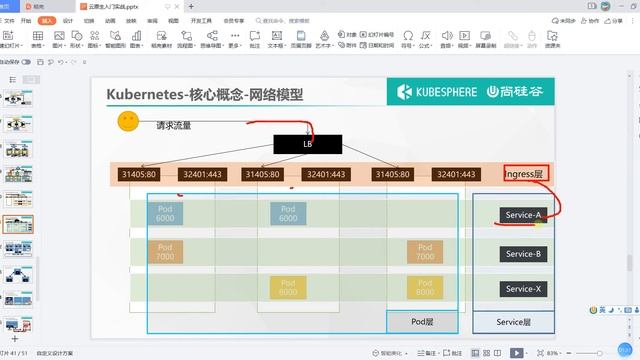
Task: Open the More (更多) ribbon items
Action: (235, 39)
